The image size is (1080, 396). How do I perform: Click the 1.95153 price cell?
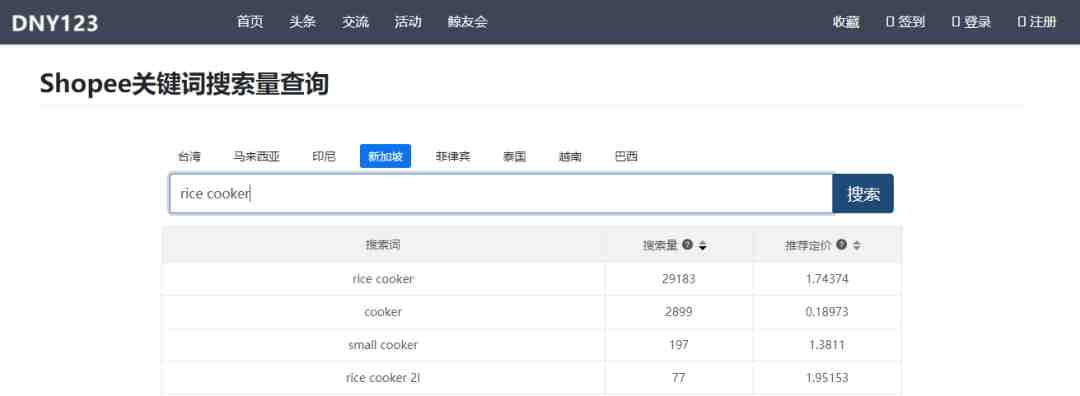(827, 378)
